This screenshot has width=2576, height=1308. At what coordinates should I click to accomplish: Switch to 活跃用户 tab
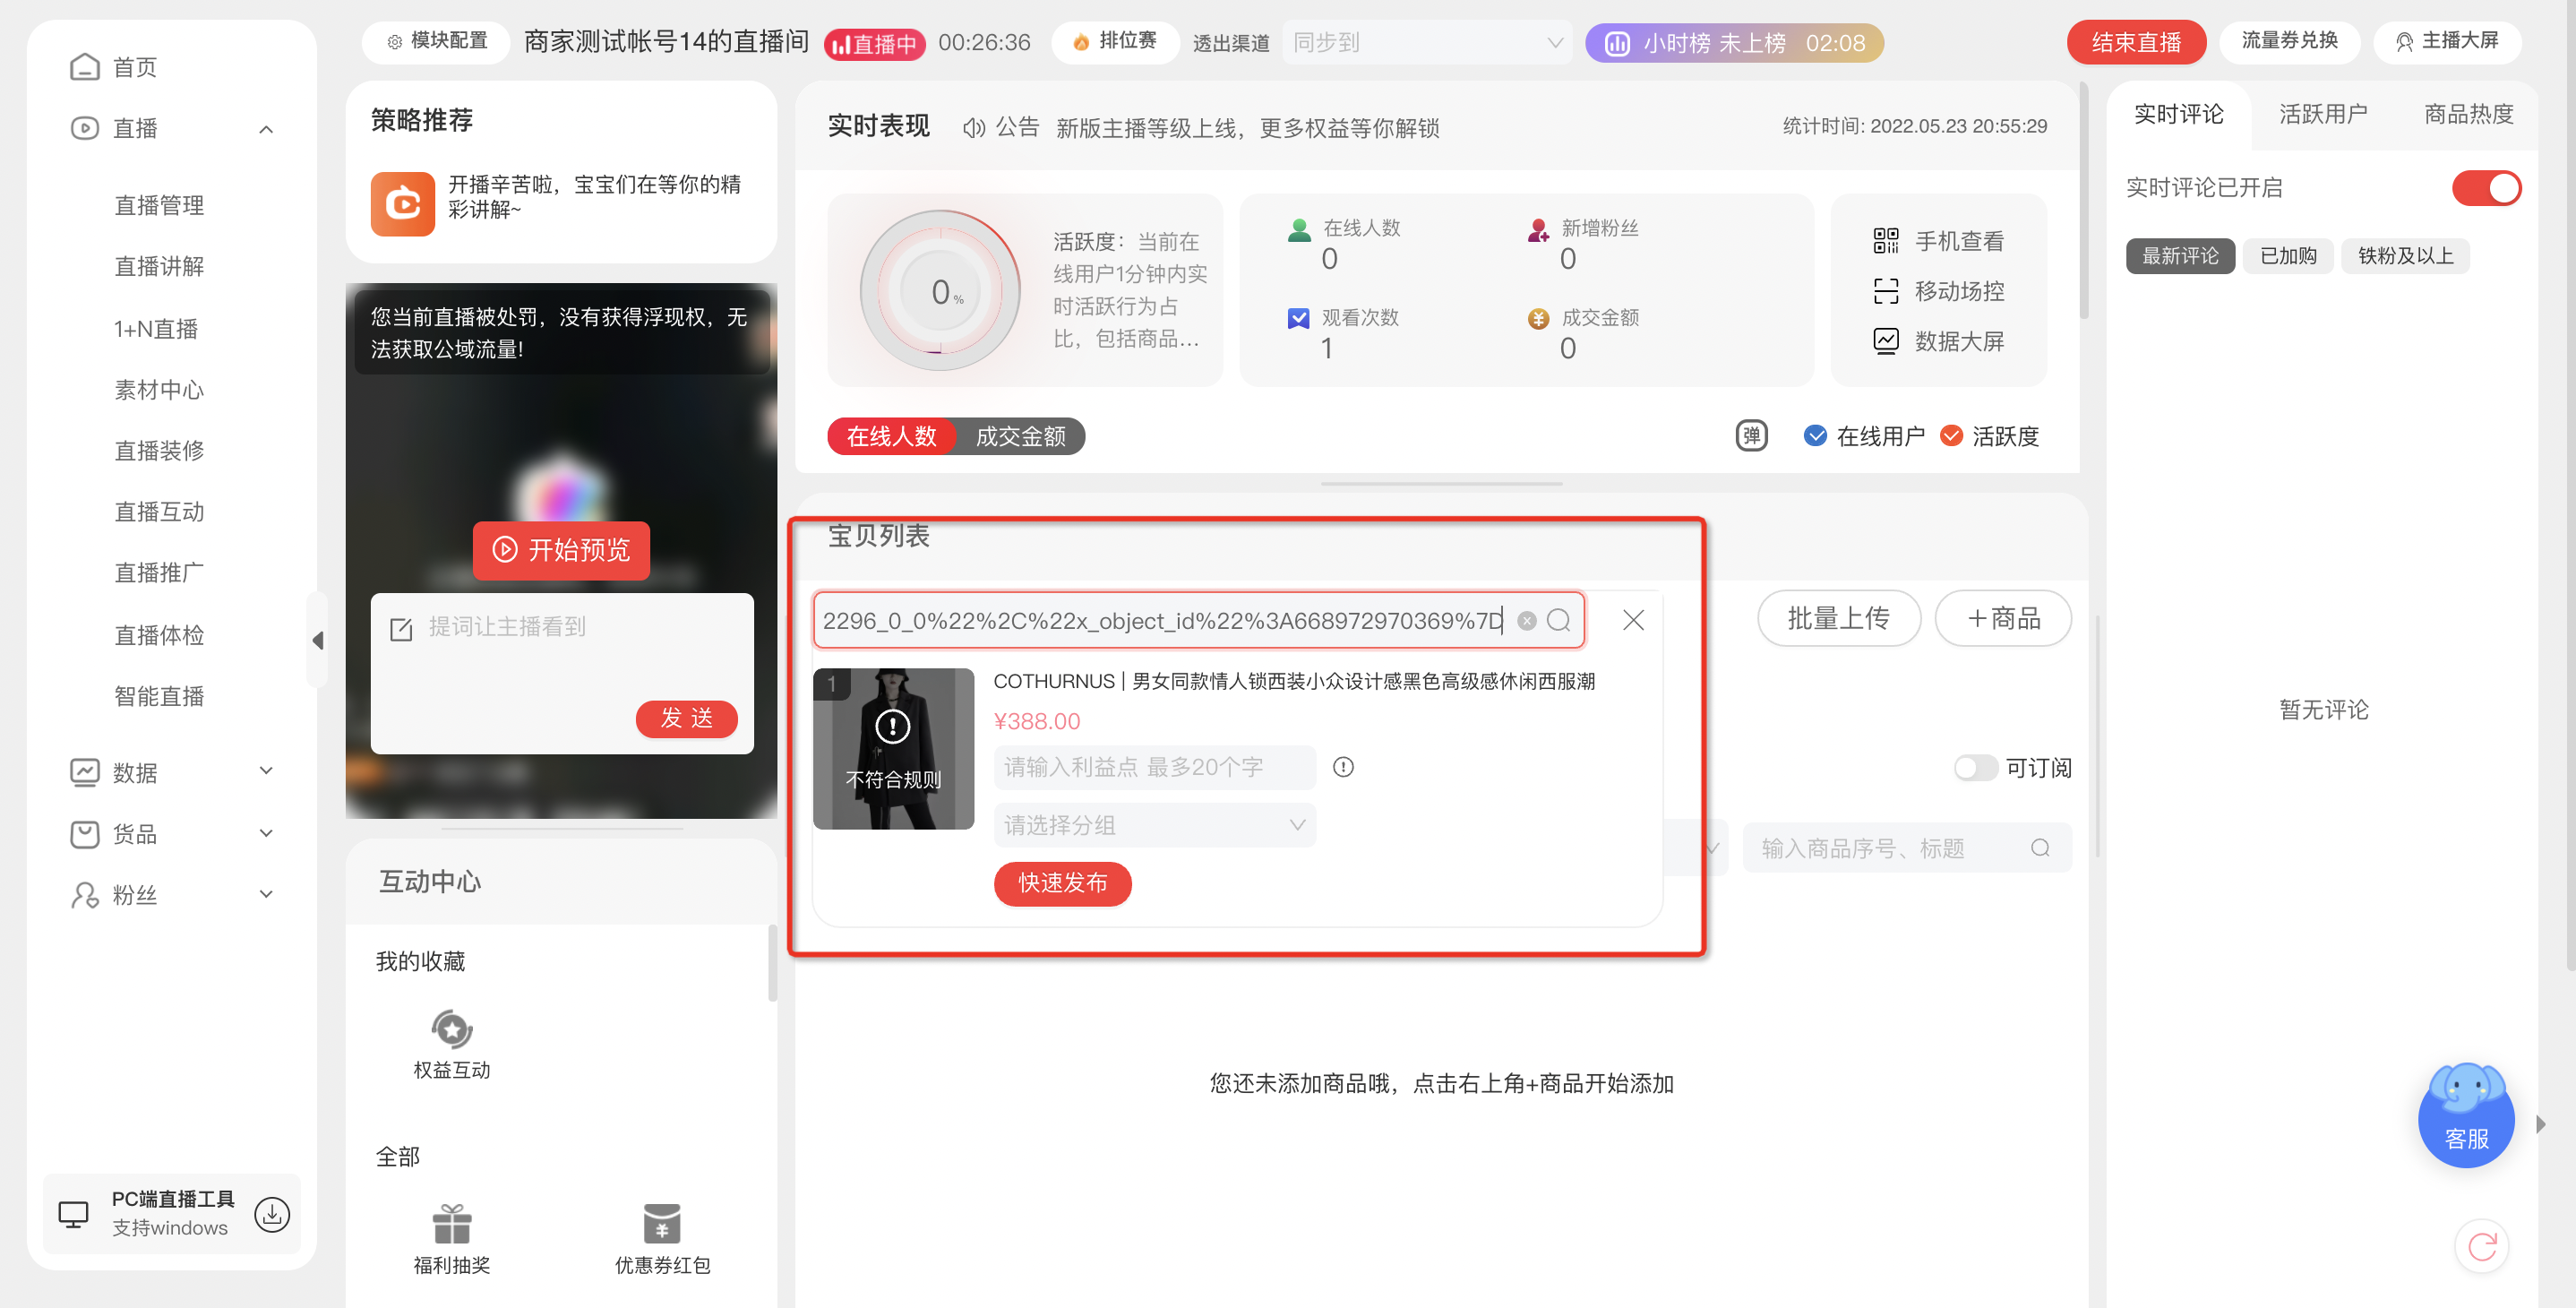(2322, 114)
